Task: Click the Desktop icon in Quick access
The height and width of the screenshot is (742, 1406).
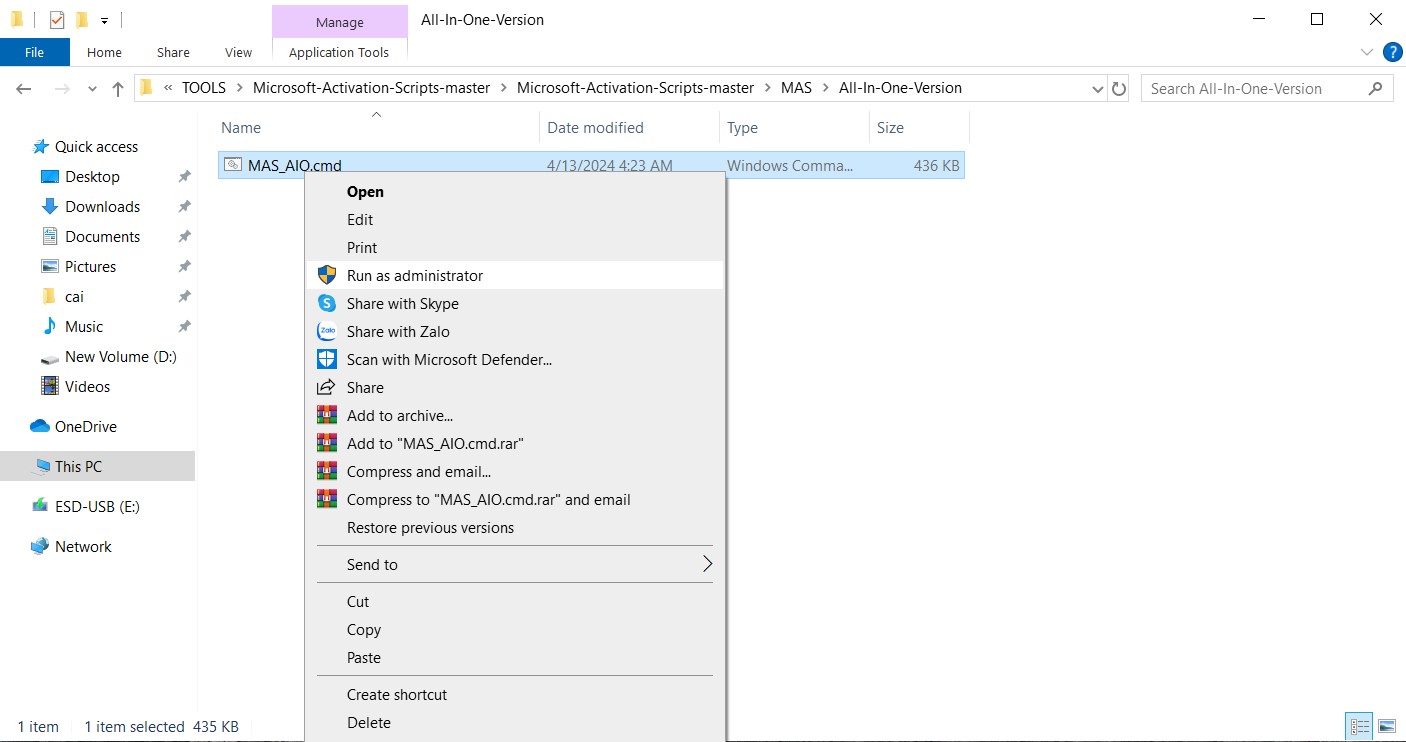Action: [50, 177]
